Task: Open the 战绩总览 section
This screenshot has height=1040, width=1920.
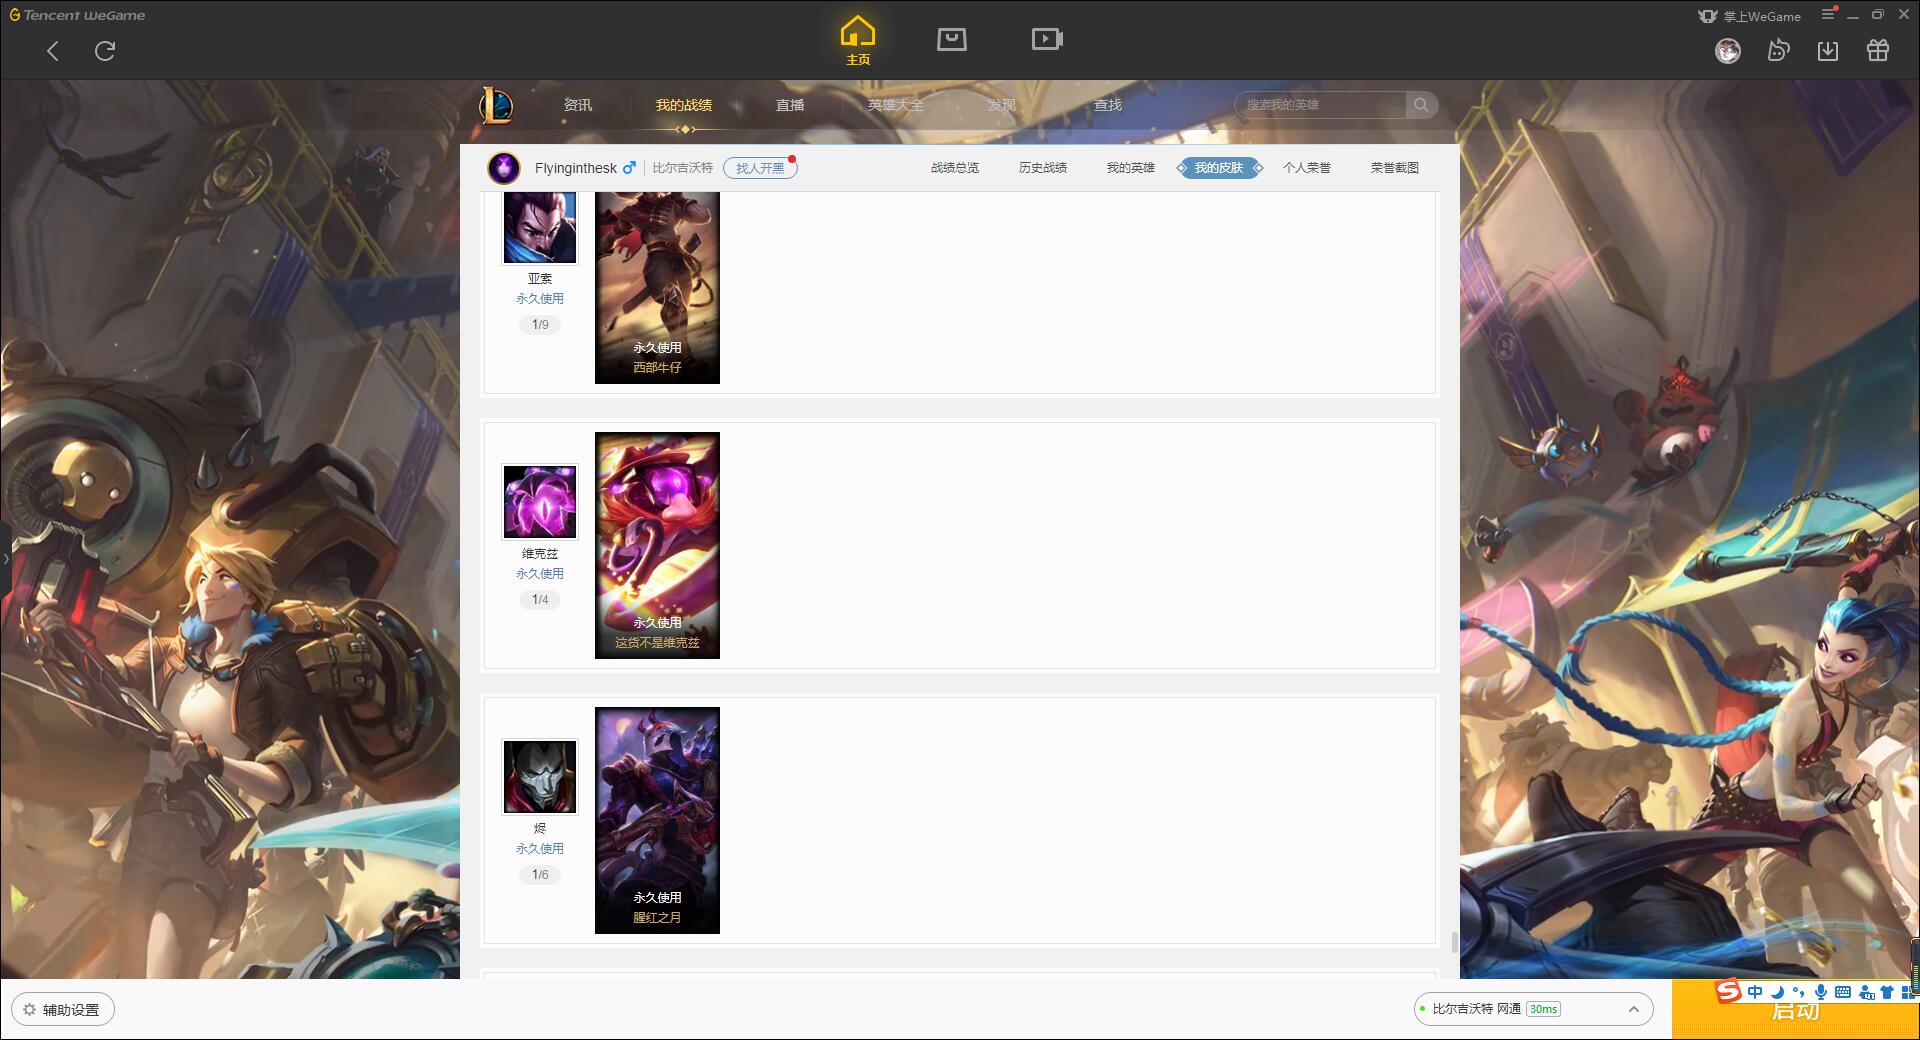Action: [x=955, y=168]
